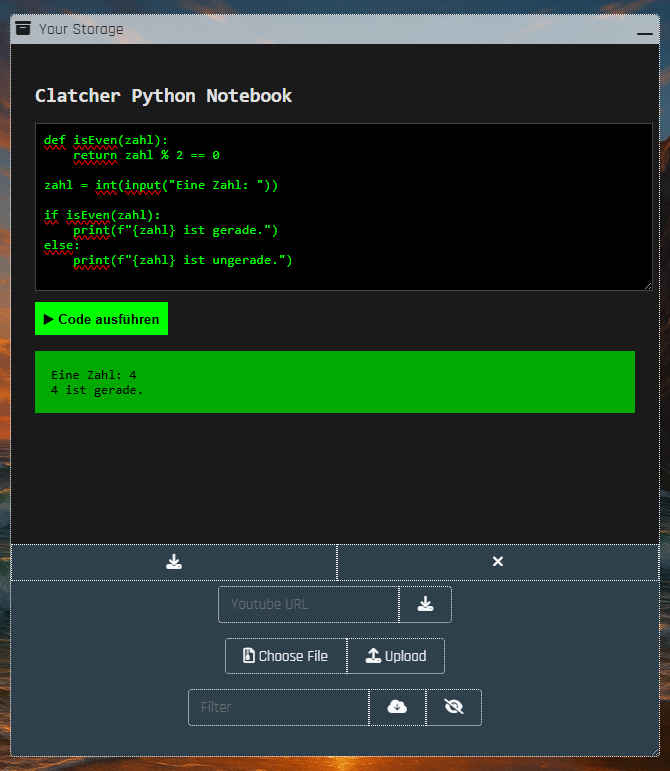Click the "Your Storage" window title
670x771 pixels.
81,29
